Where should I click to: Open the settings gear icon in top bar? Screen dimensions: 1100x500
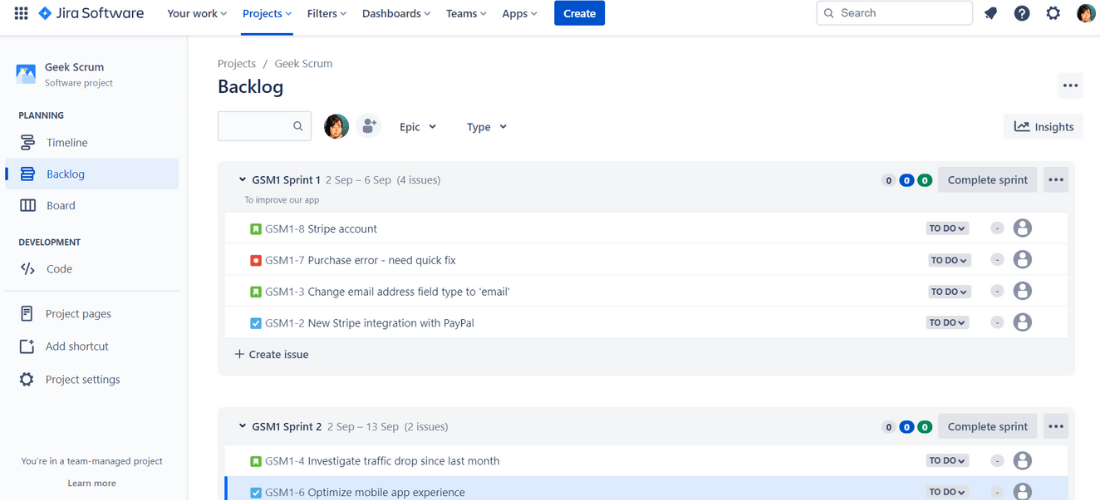1053,13
